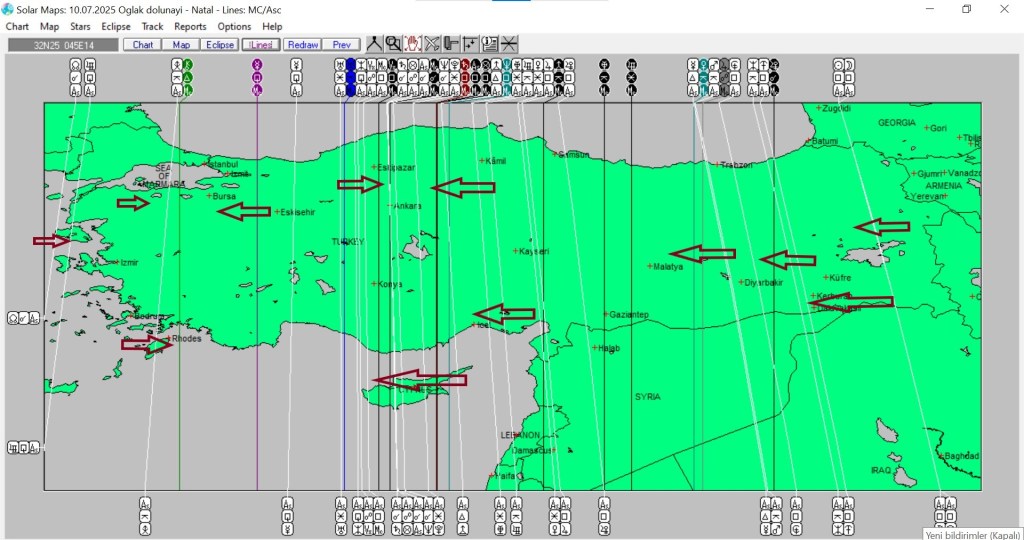Open the Track menu
The width and height of the screenshot is (1024, 540).
click(152, 26)
